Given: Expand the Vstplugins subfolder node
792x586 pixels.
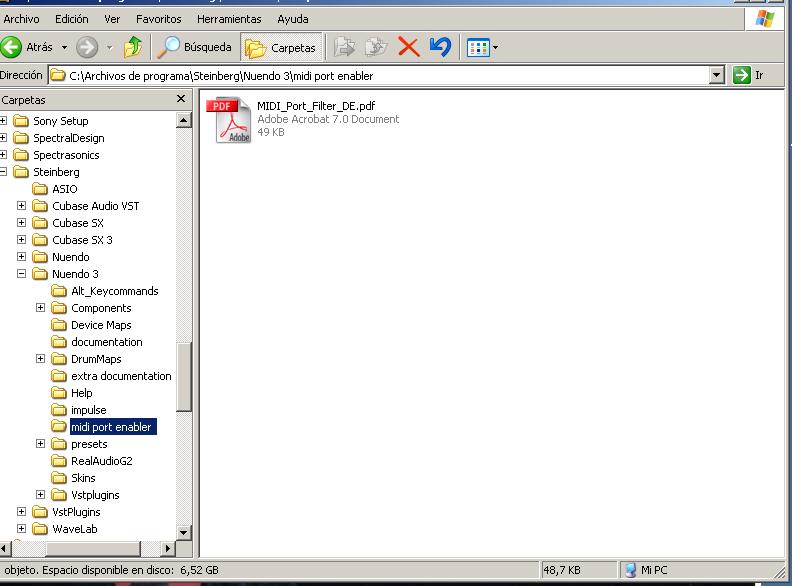Looking at the screenshot, I should [40, 495].
